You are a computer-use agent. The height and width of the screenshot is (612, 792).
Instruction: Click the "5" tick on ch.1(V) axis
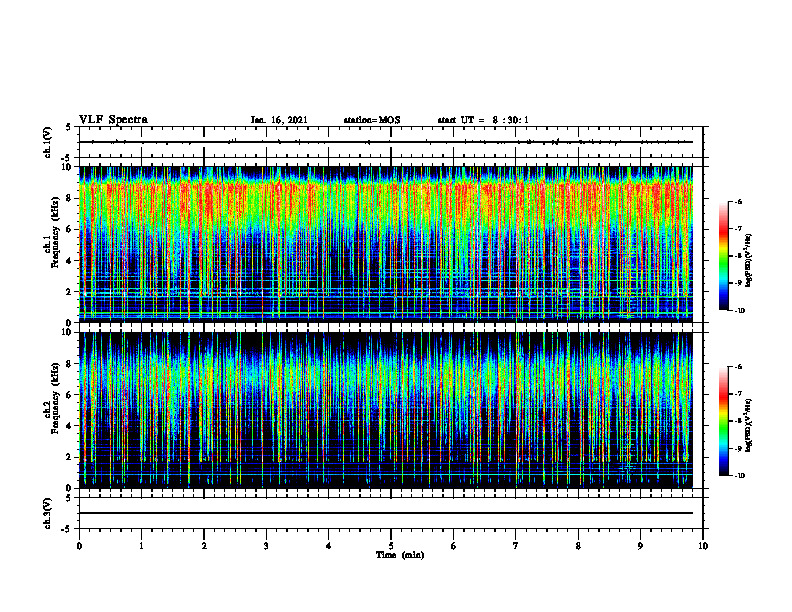click(x=69, y=127)
